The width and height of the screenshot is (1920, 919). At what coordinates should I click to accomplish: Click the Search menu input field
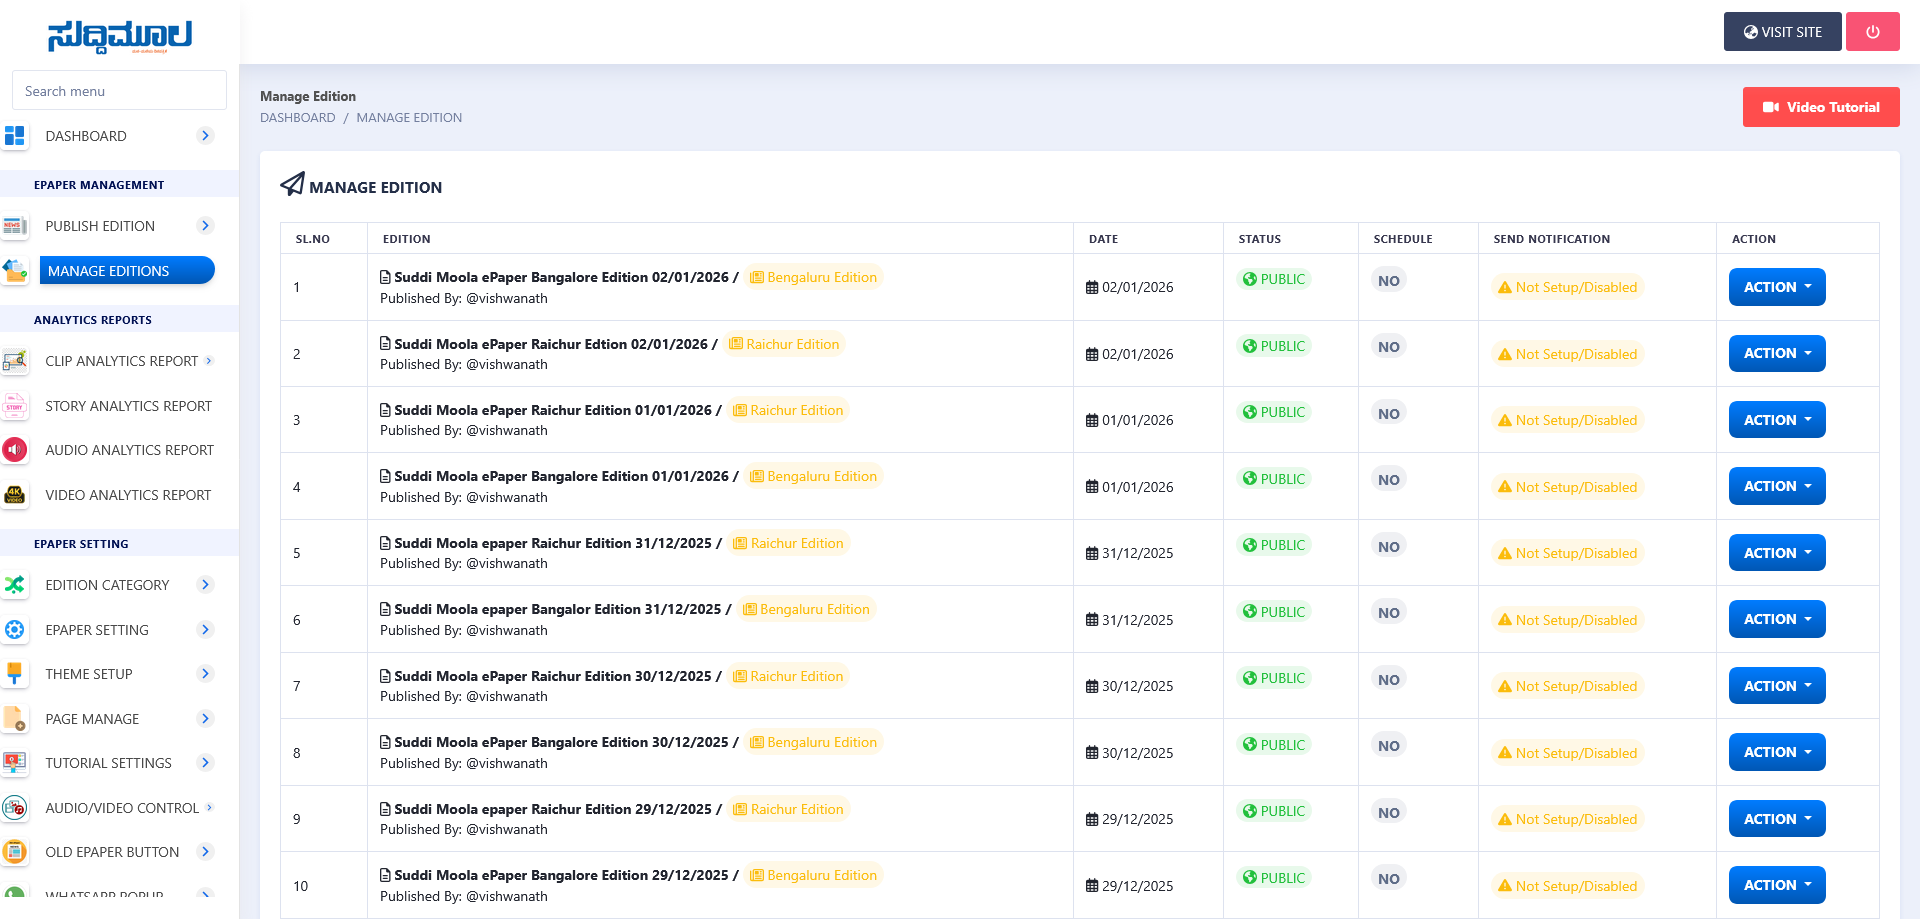pos(119,90)
